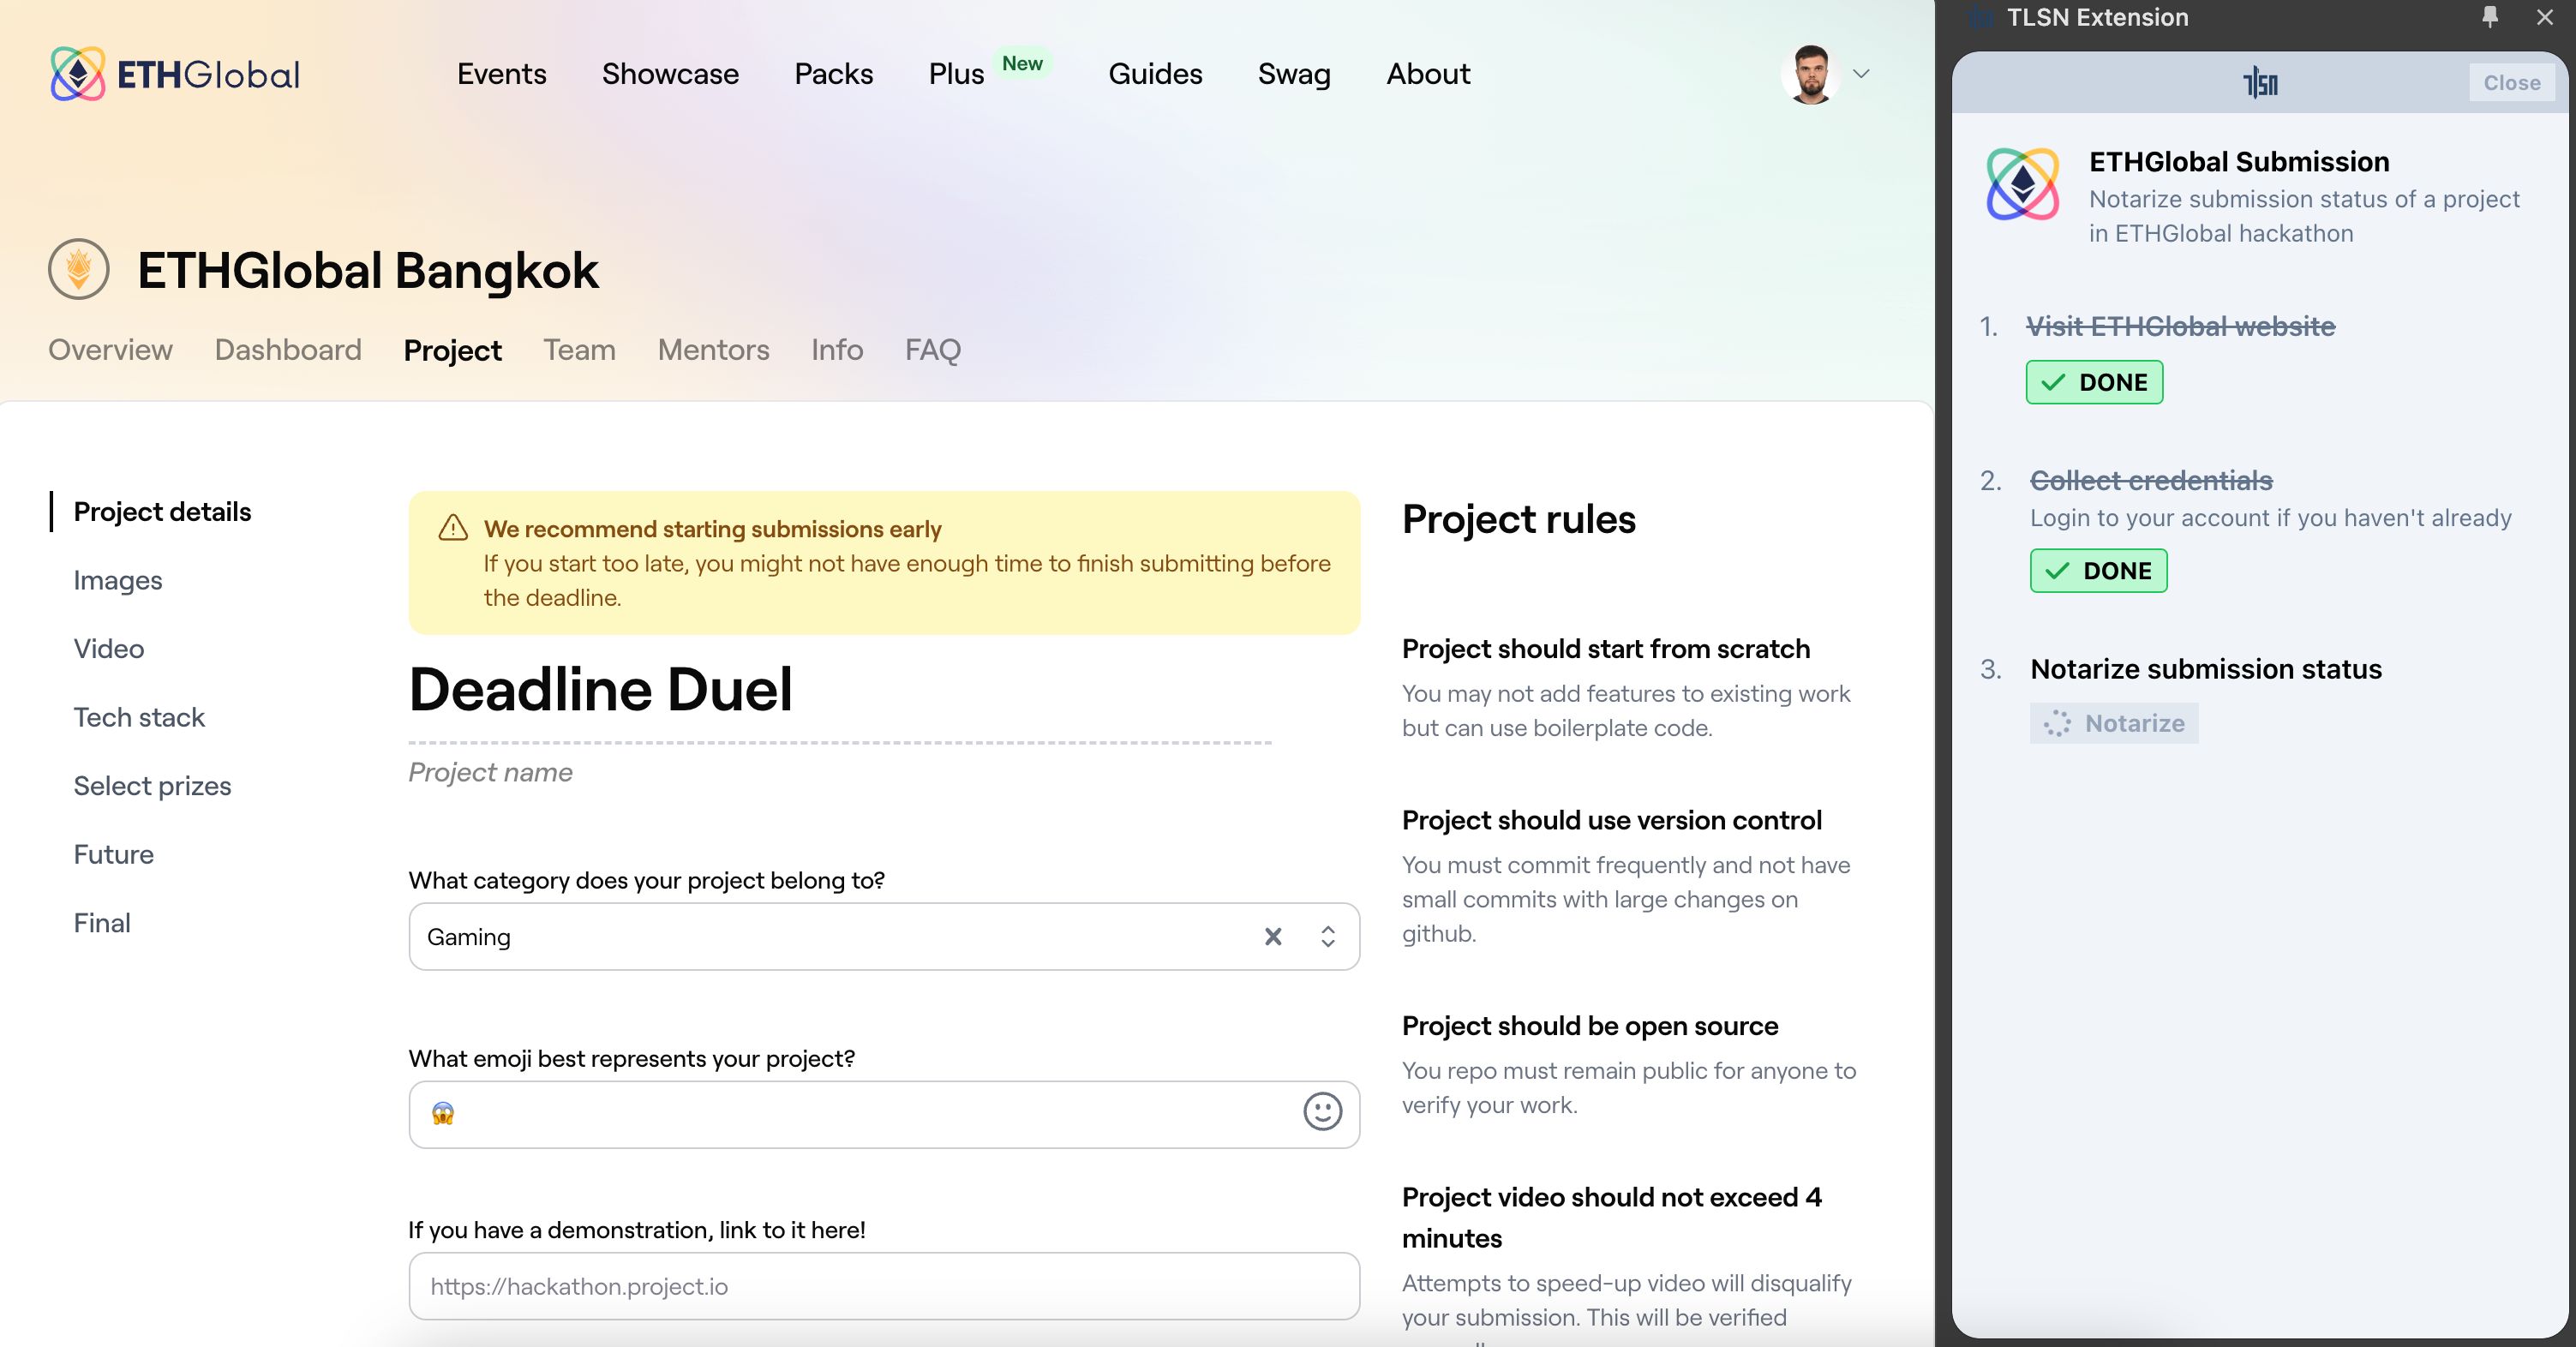Click the Collect credentials step
This screenshot has height=1347, width=2576.
tap(2151, 480)
